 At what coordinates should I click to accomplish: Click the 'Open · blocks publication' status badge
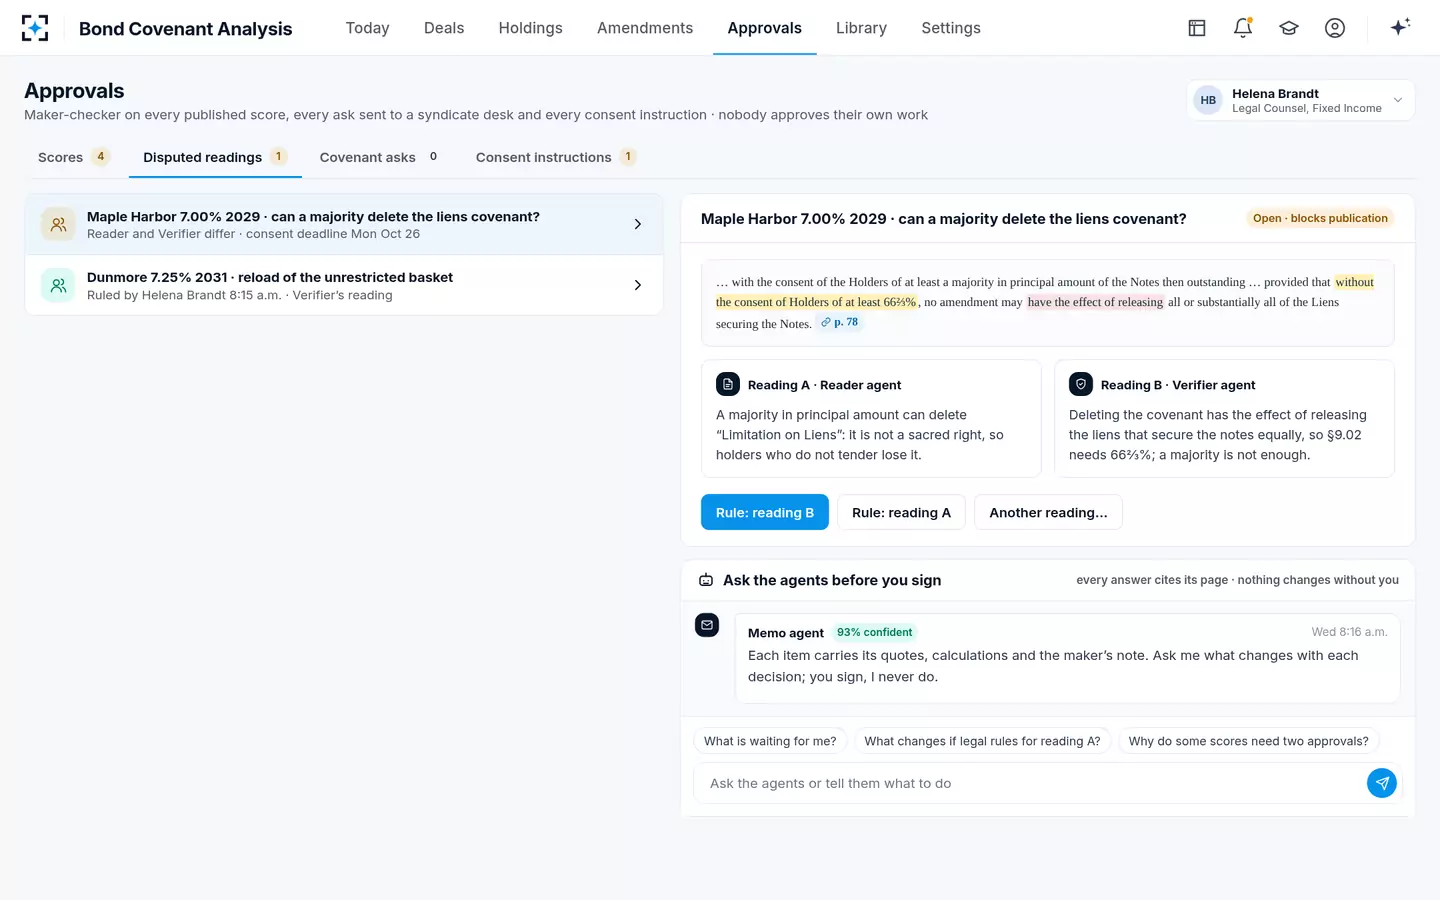(1320, 218)
